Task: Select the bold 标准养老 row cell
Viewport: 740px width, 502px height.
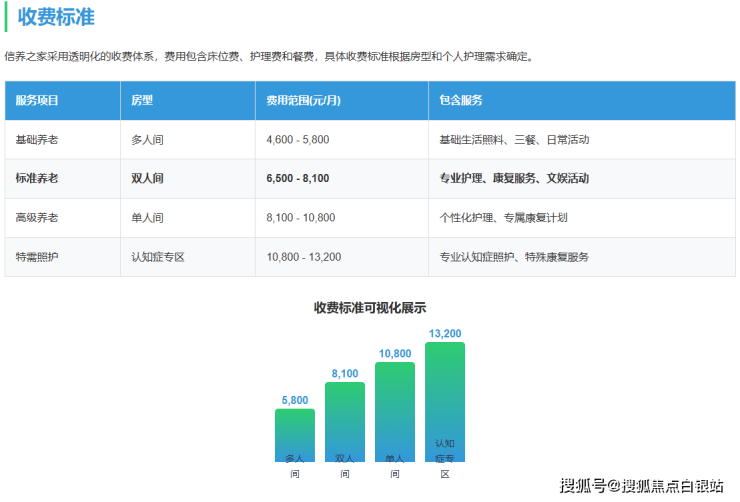Action: point(37,178)
